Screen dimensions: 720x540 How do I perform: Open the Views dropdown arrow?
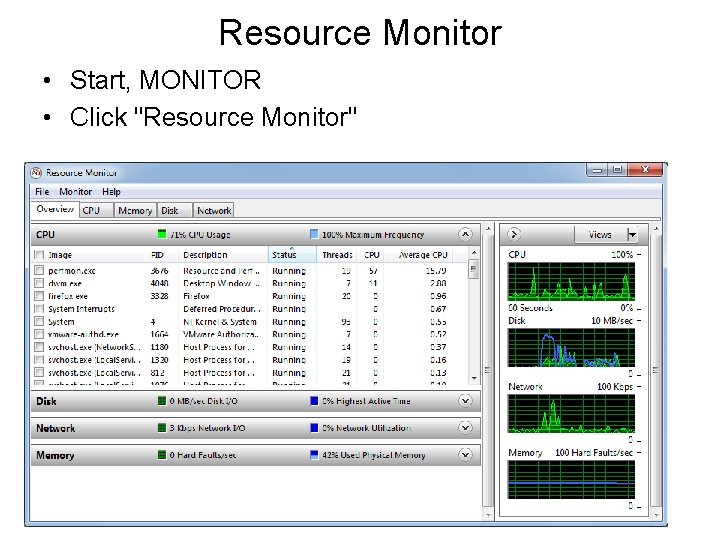[632, 235]
